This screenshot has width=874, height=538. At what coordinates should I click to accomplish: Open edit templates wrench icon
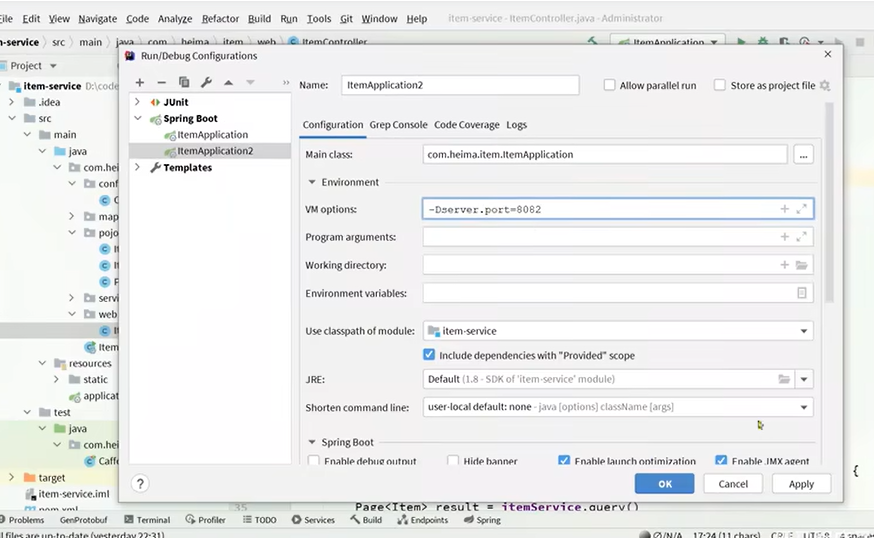coord(206,83)
